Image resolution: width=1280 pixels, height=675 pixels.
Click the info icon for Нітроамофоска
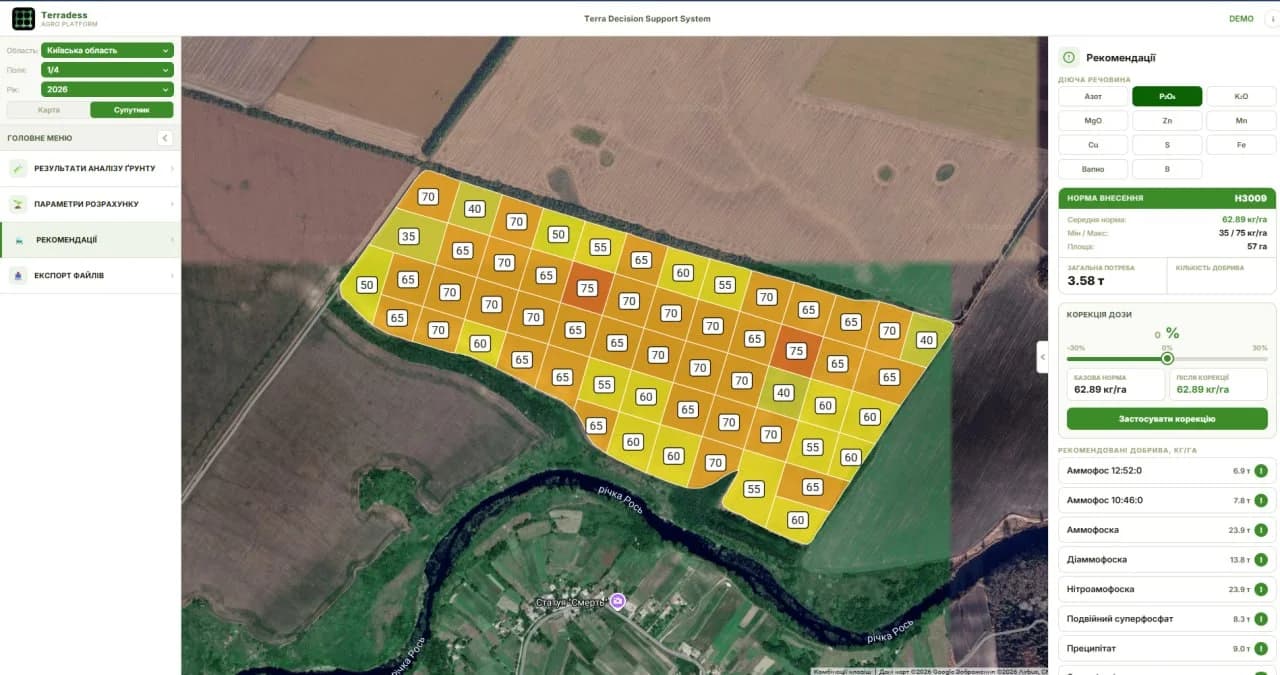coord(1261,589)
